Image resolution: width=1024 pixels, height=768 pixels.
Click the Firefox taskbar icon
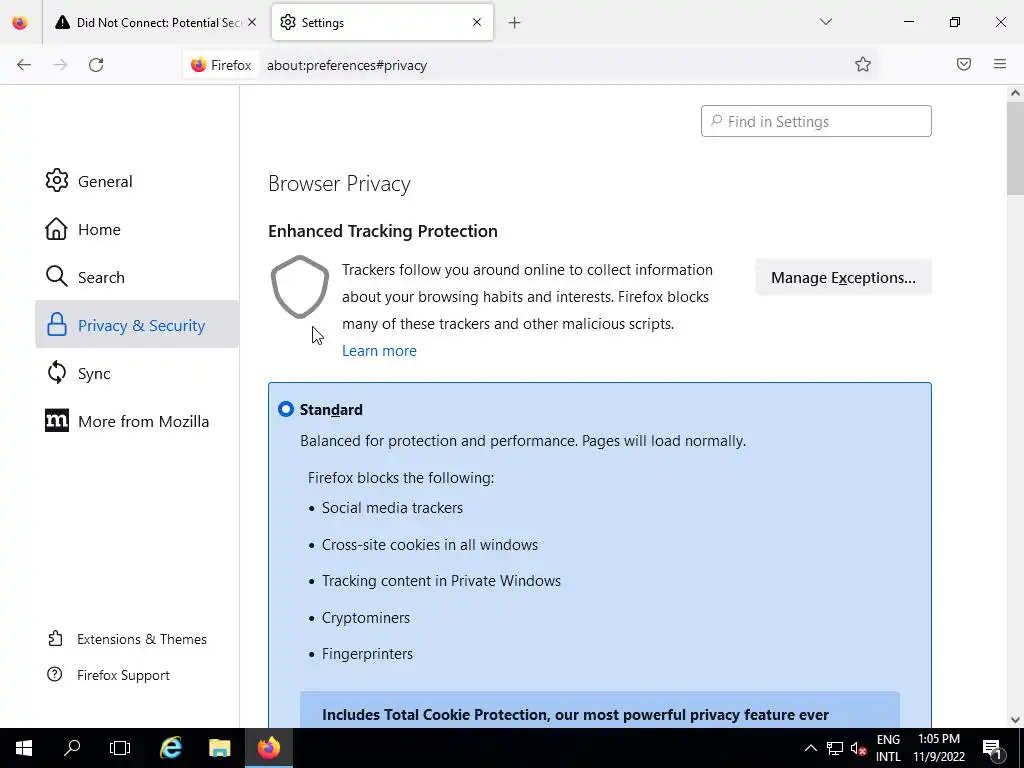coord(268,748)
